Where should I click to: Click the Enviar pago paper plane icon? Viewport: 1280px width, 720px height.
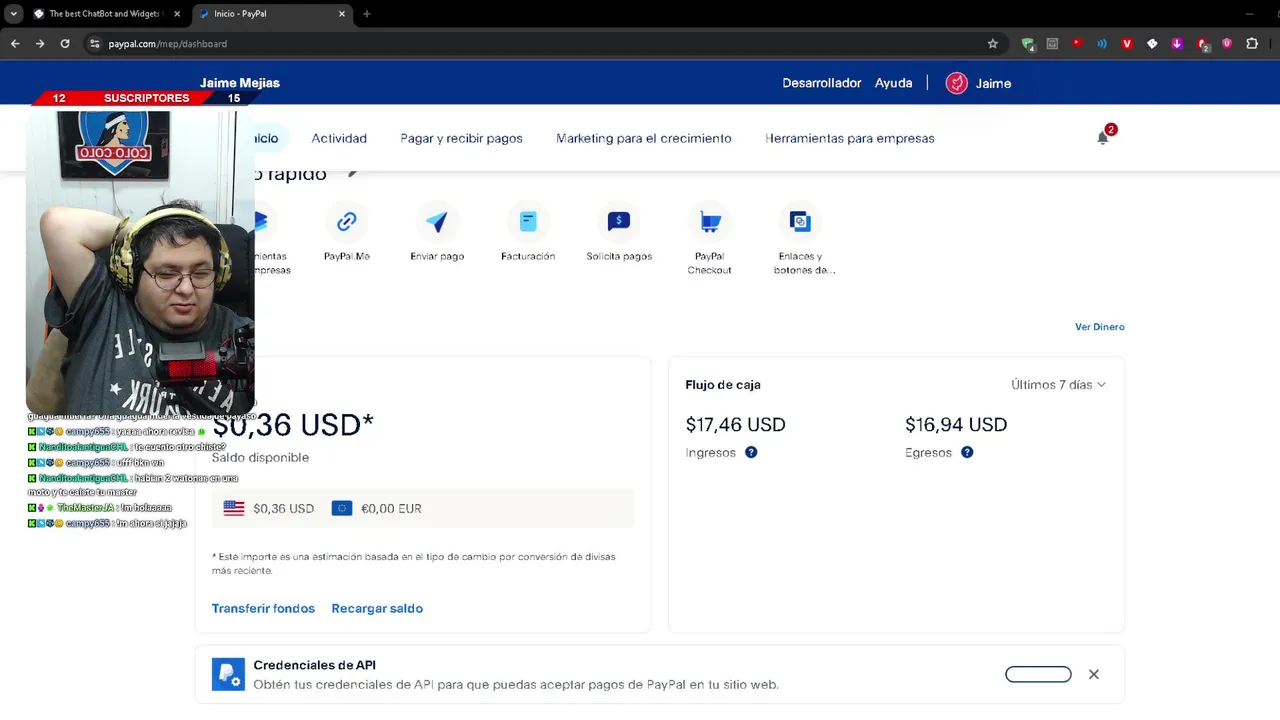click(x=437, y=221)
